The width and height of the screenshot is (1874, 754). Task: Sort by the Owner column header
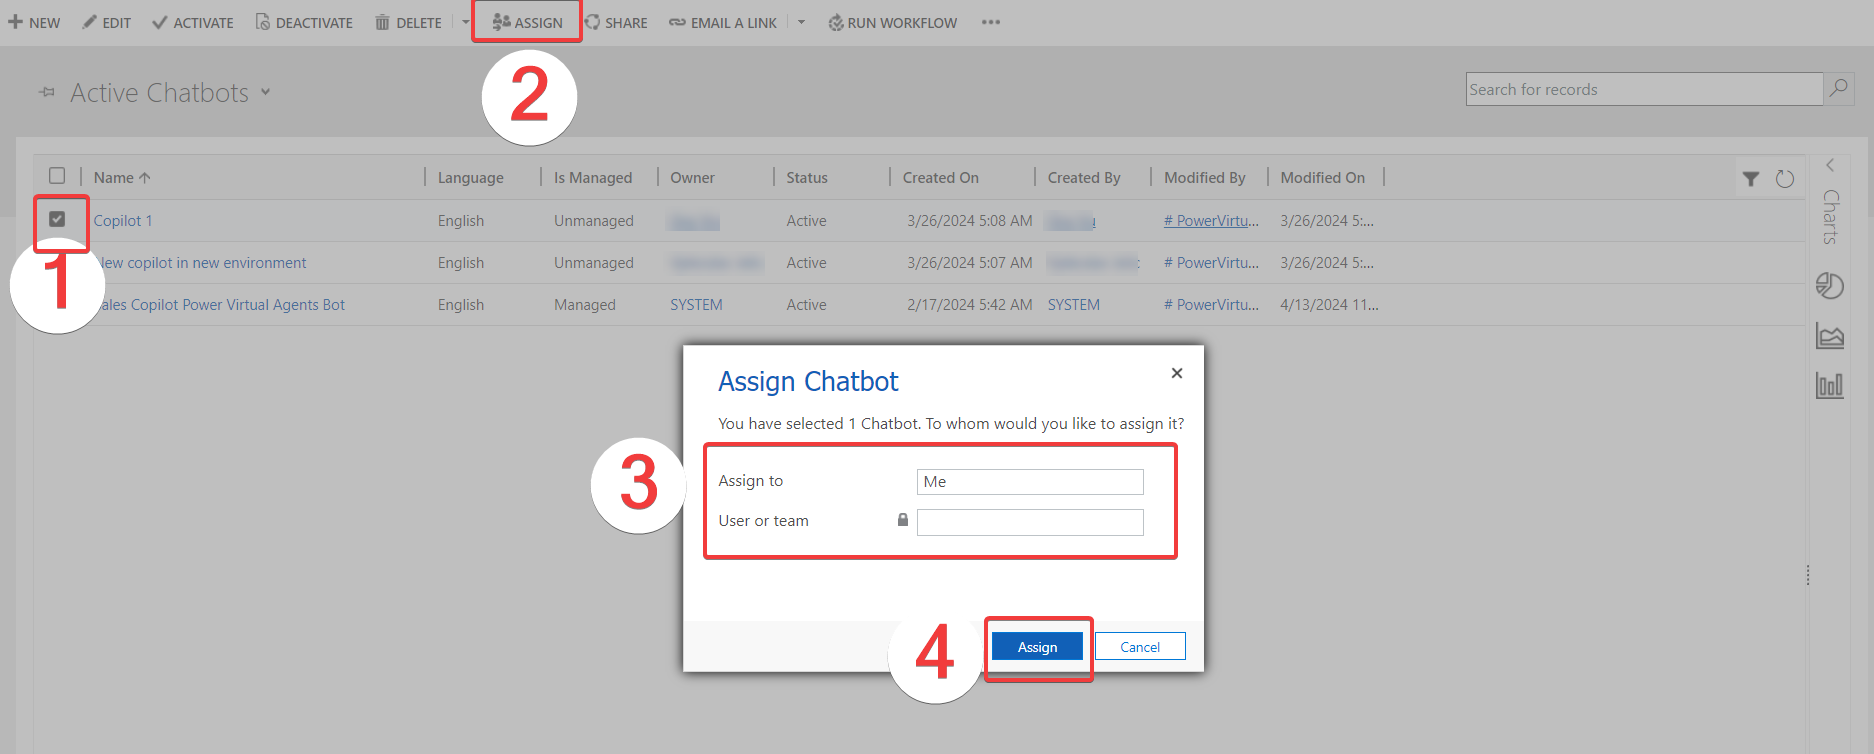click(x=692, y=177)
